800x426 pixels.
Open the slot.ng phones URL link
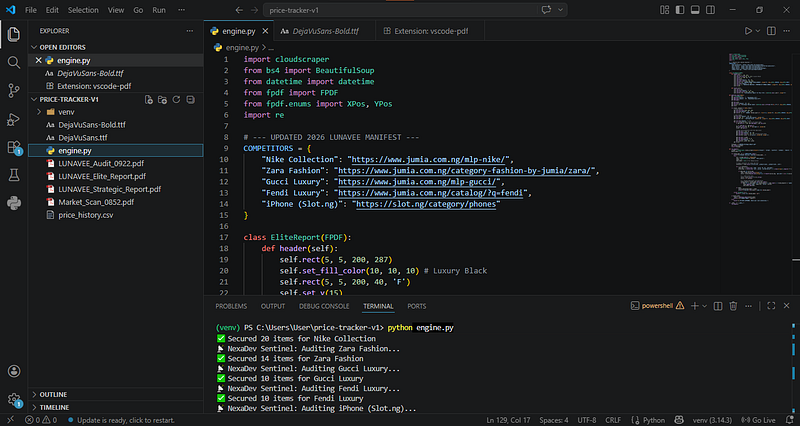pyautogui.click(x=426, y=204)
